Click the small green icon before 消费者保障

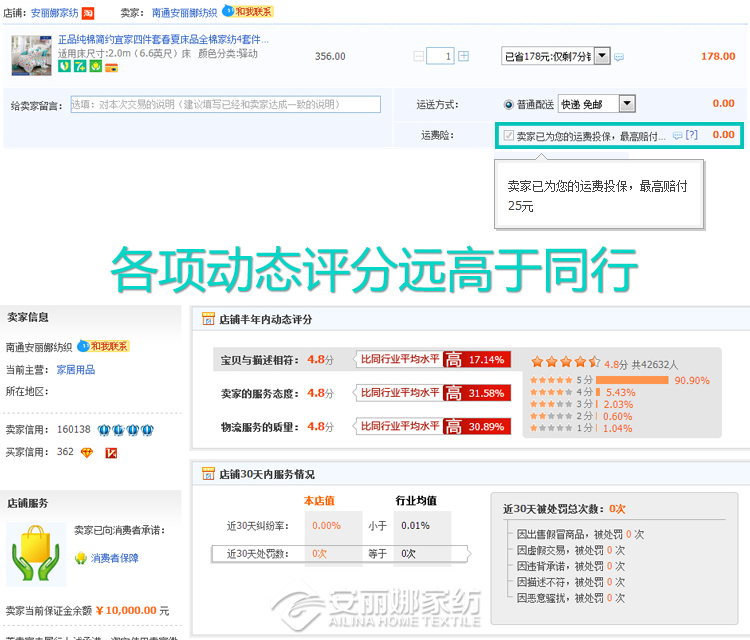[x=80, y=558]
